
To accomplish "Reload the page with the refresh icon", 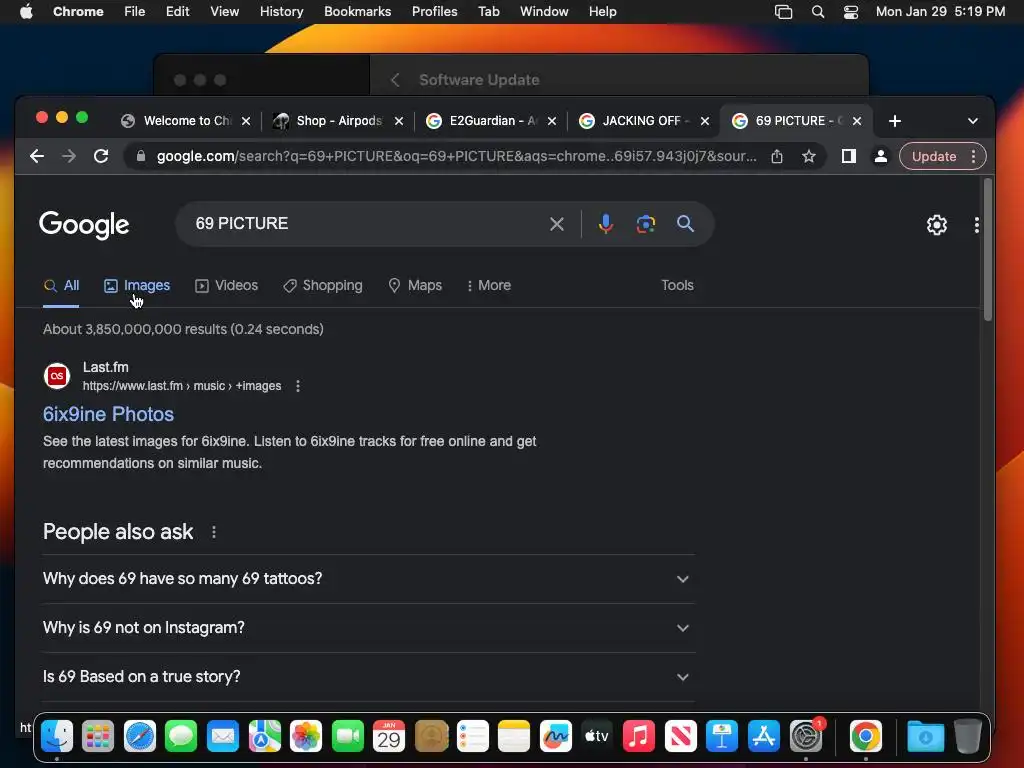I will click(101, 156).
